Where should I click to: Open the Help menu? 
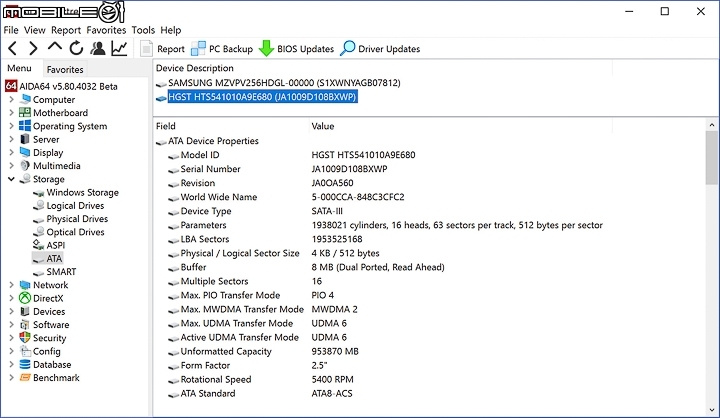(171, 30)
